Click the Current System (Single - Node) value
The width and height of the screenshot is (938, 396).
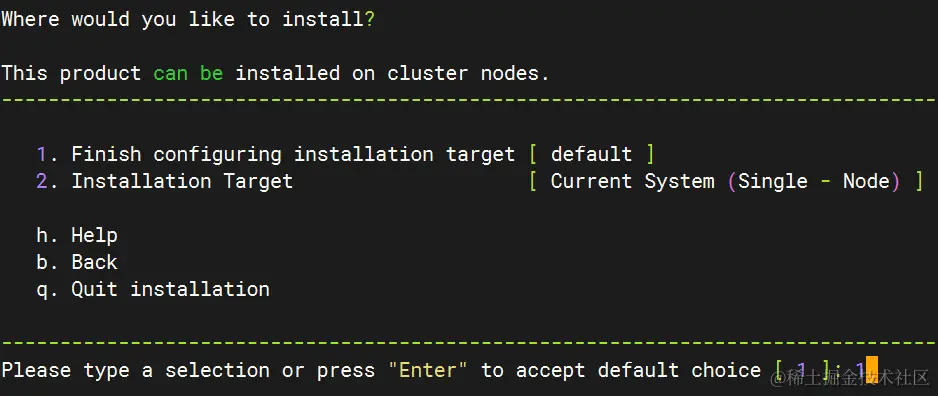pos(726,181)
